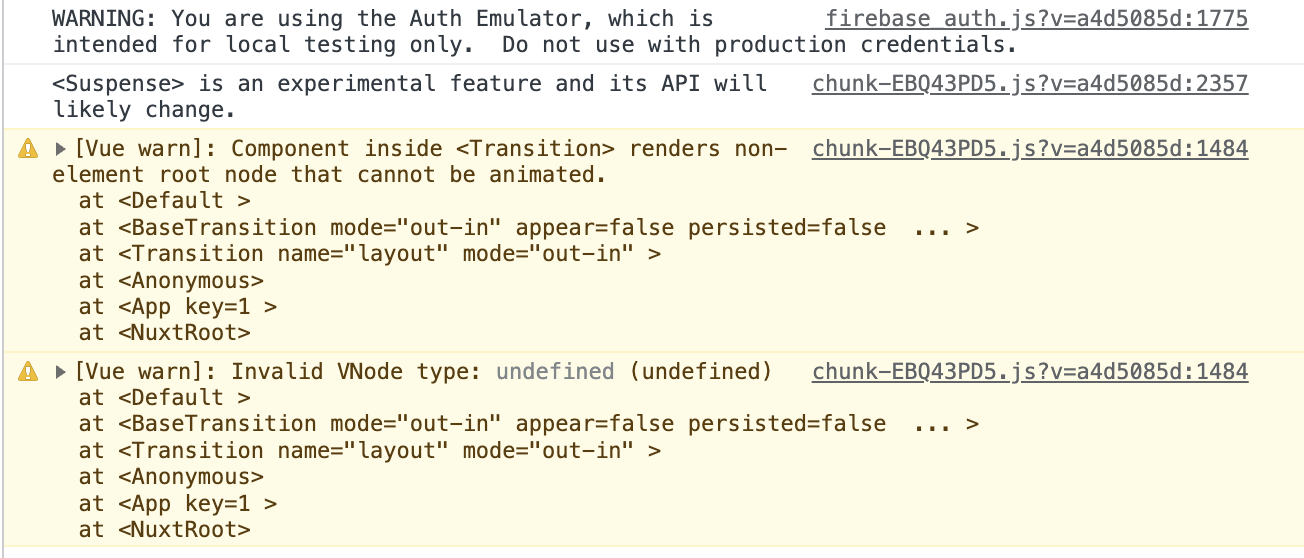Click 'at <Anonymous>' line in Invalid VNode warning
Image resolution: width=1304 pixels, height=558 pixels.
coord(171,477)
